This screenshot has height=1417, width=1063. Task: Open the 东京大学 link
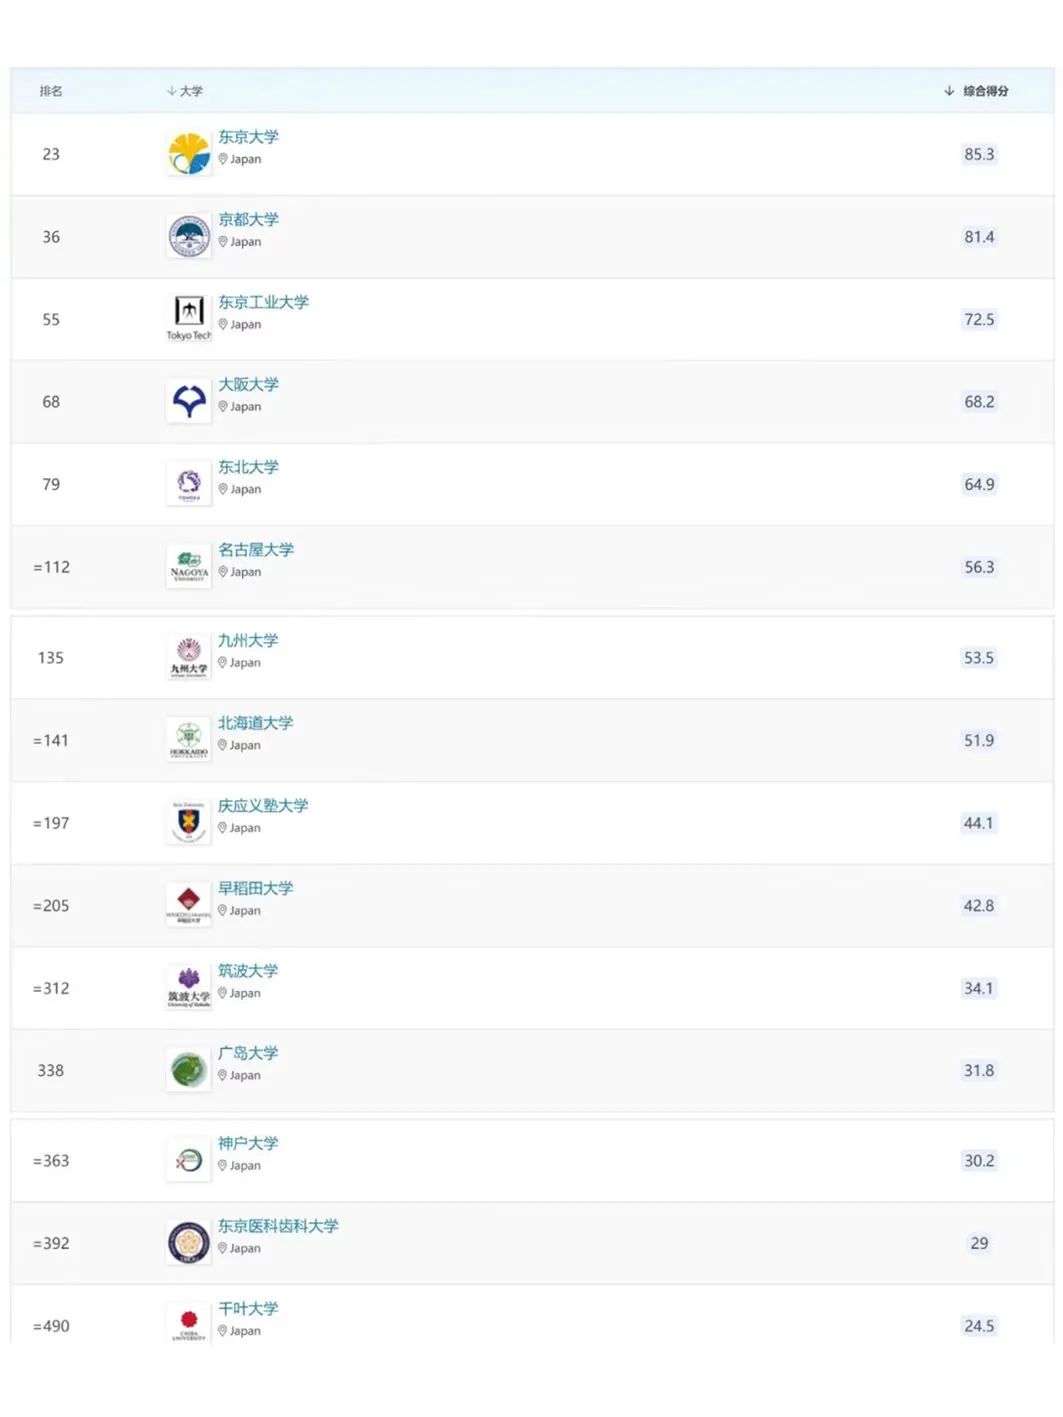[249, 137]
